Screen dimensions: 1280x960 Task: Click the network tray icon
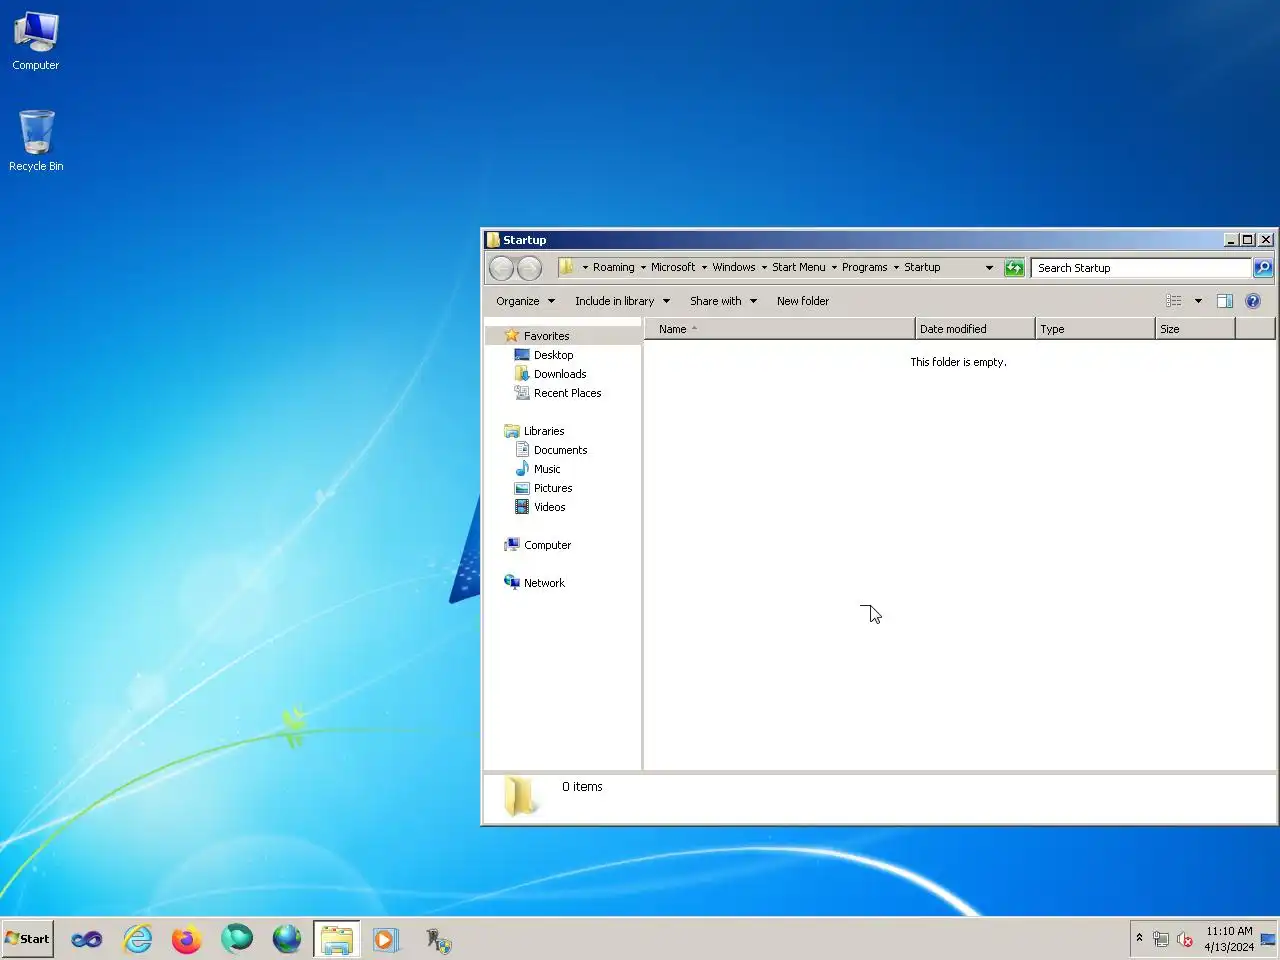tap(1161, 939)
